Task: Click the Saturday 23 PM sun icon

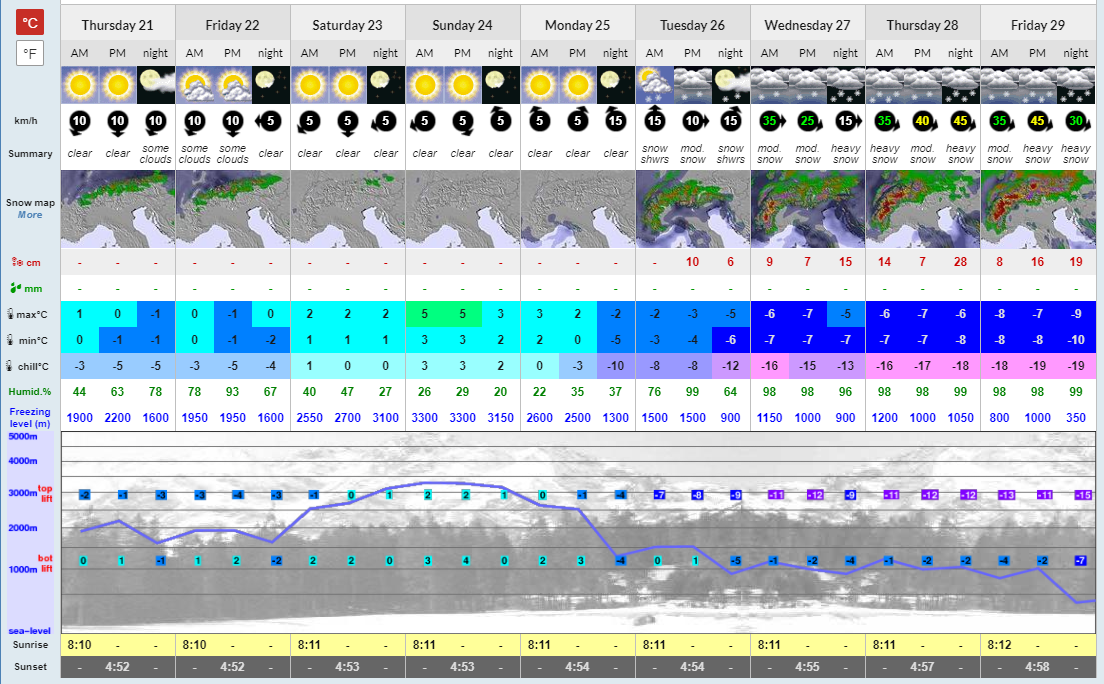Action: coord(348,85)
